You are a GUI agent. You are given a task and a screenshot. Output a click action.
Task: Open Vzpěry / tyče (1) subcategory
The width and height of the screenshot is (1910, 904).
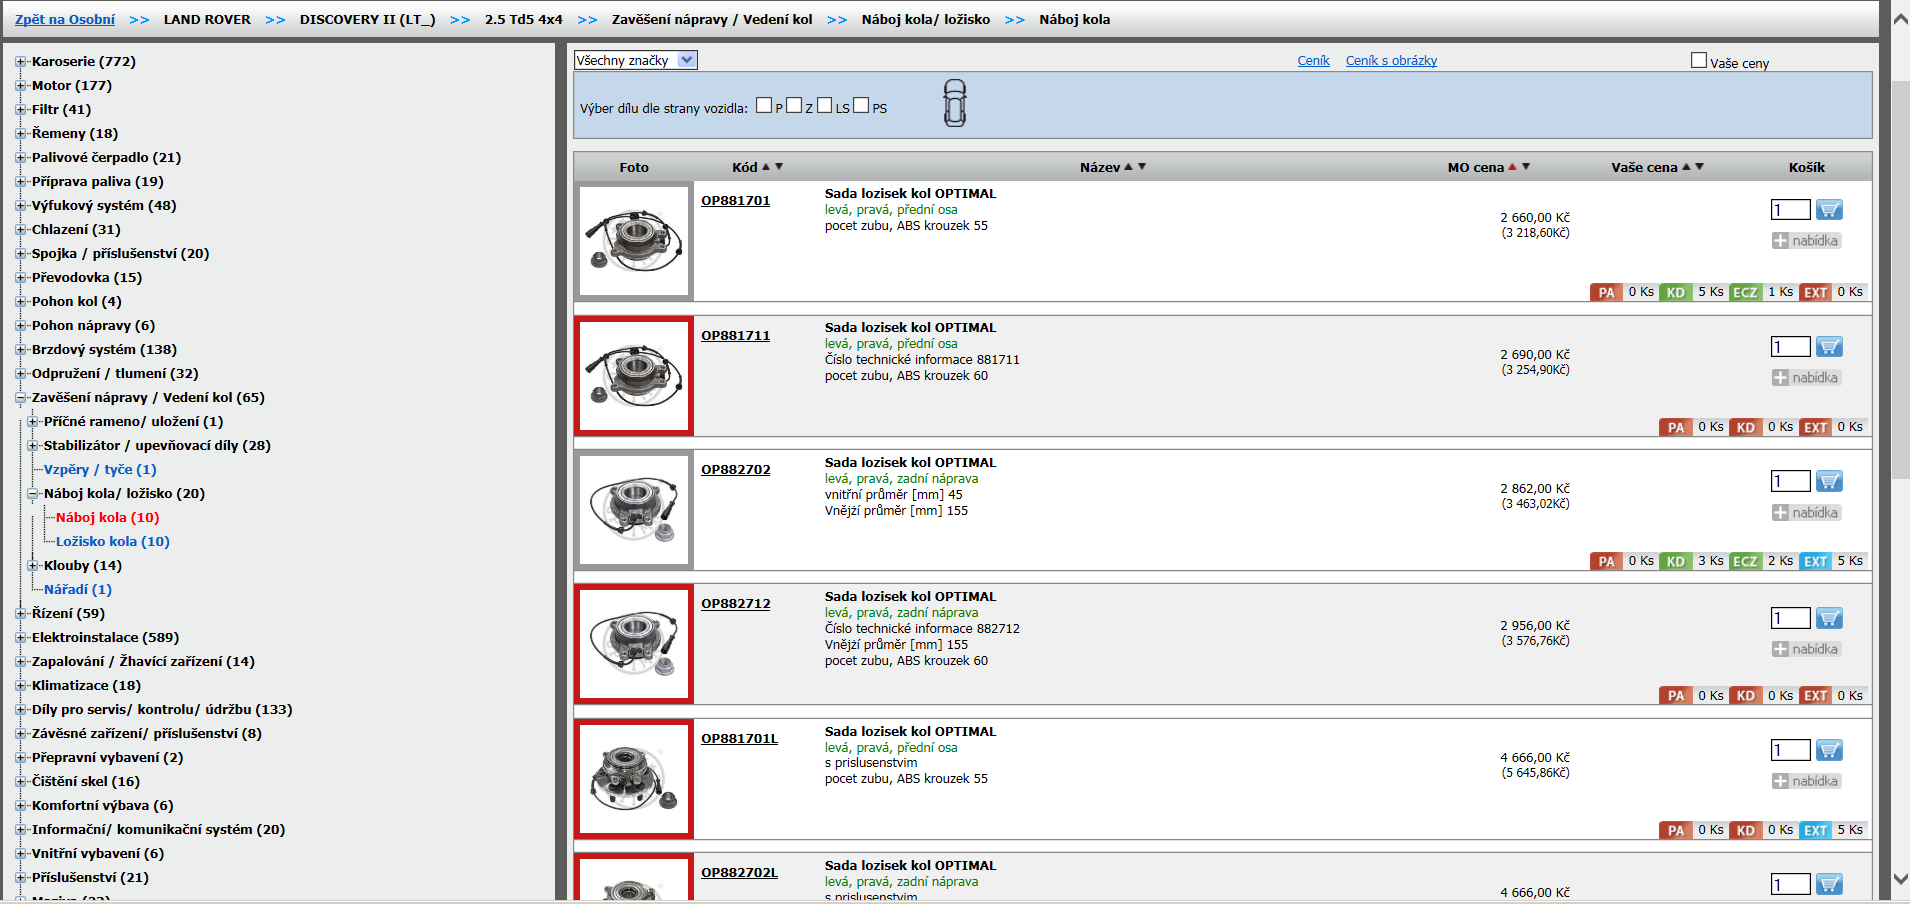coord(100,470)
